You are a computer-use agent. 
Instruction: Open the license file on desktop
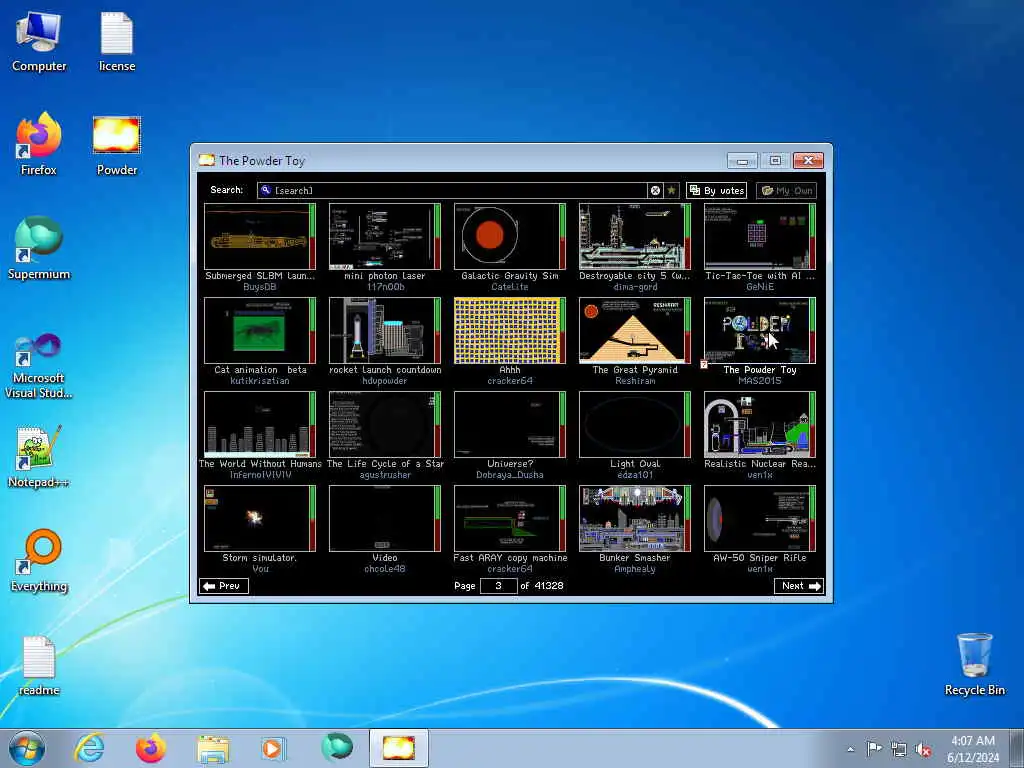tap(117, 42)
